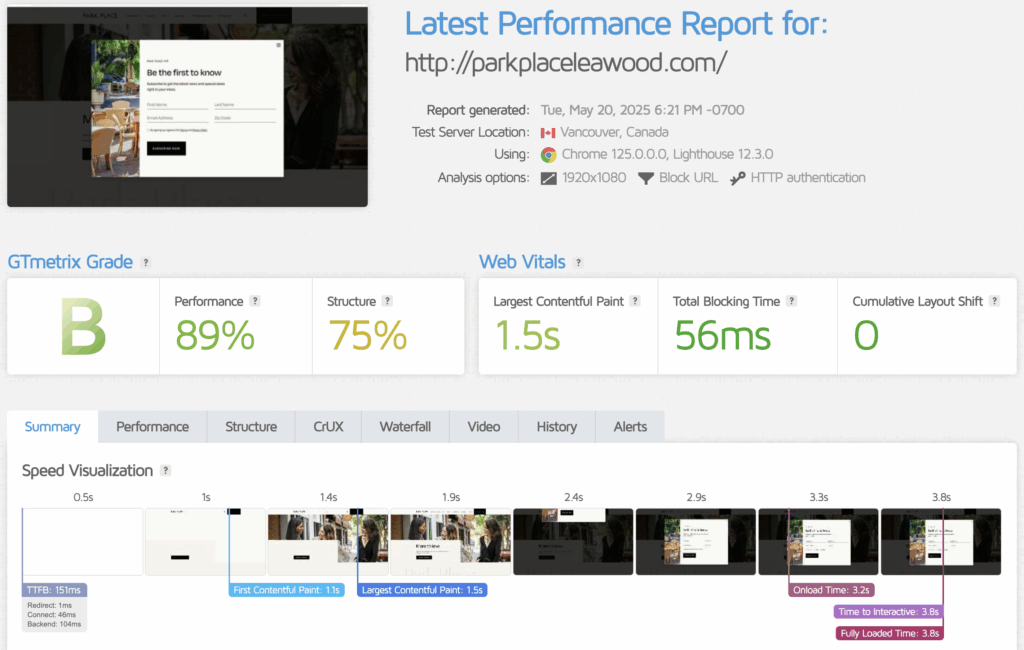This screenshot has width=1024, height=650.
Task: Click the grade B letter
Action: (83, 327)
